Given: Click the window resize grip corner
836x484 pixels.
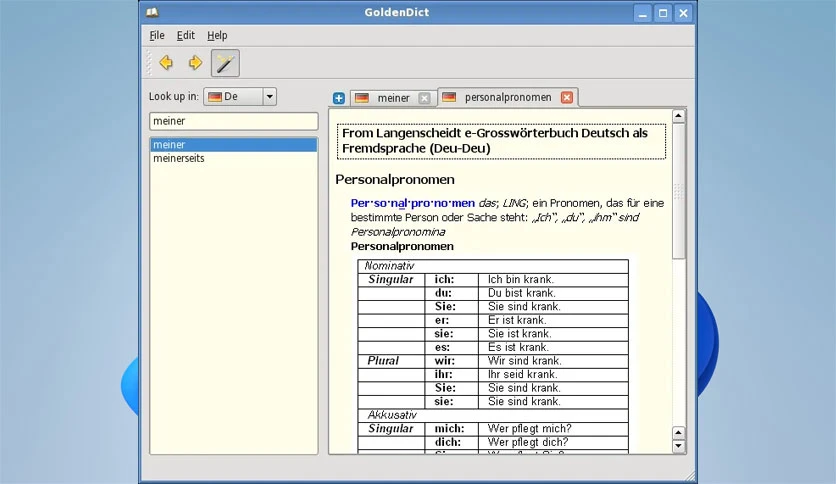Looking at the screenshot, I should [x=690, y=476].
